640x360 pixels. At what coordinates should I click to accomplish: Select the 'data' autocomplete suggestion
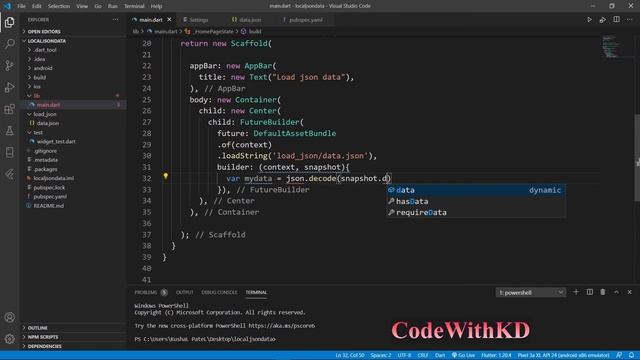tap(476, 190)
